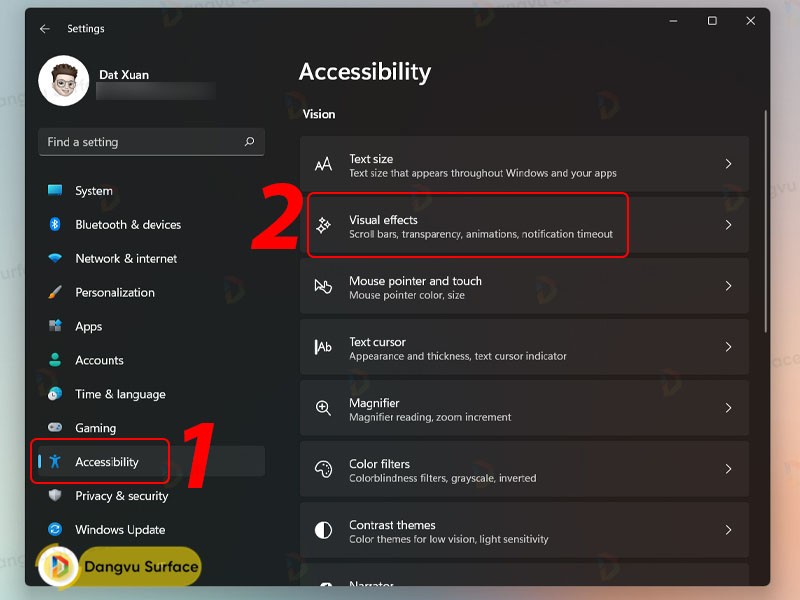Expand the Text size chevron

[729, 164]
